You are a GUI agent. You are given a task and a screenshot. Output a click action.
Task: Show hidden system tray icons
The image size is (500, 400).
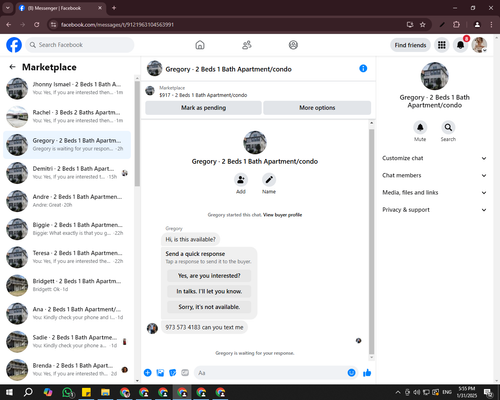coord(398,392)
